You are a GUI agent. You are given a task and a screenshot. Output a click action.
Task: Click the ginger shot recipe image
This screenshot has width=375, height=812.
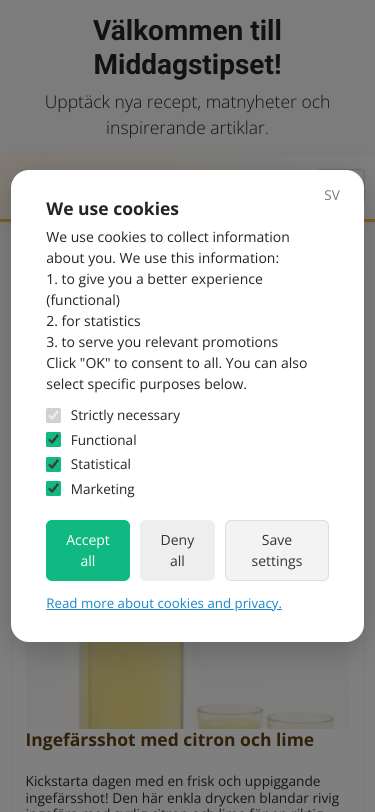point(188,685)
